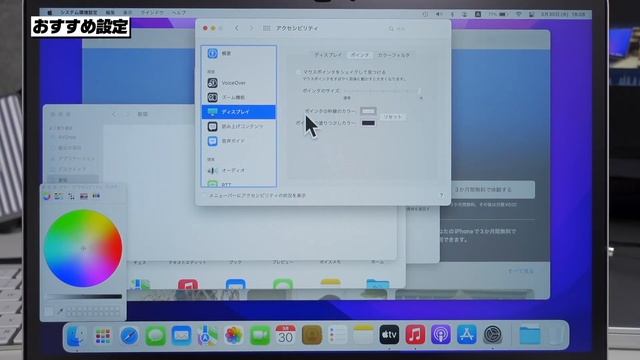This screenshot has width=640, height=360.
Task: Select the 概要 item in Accessibility sidebar
Action: coord(239,53)
